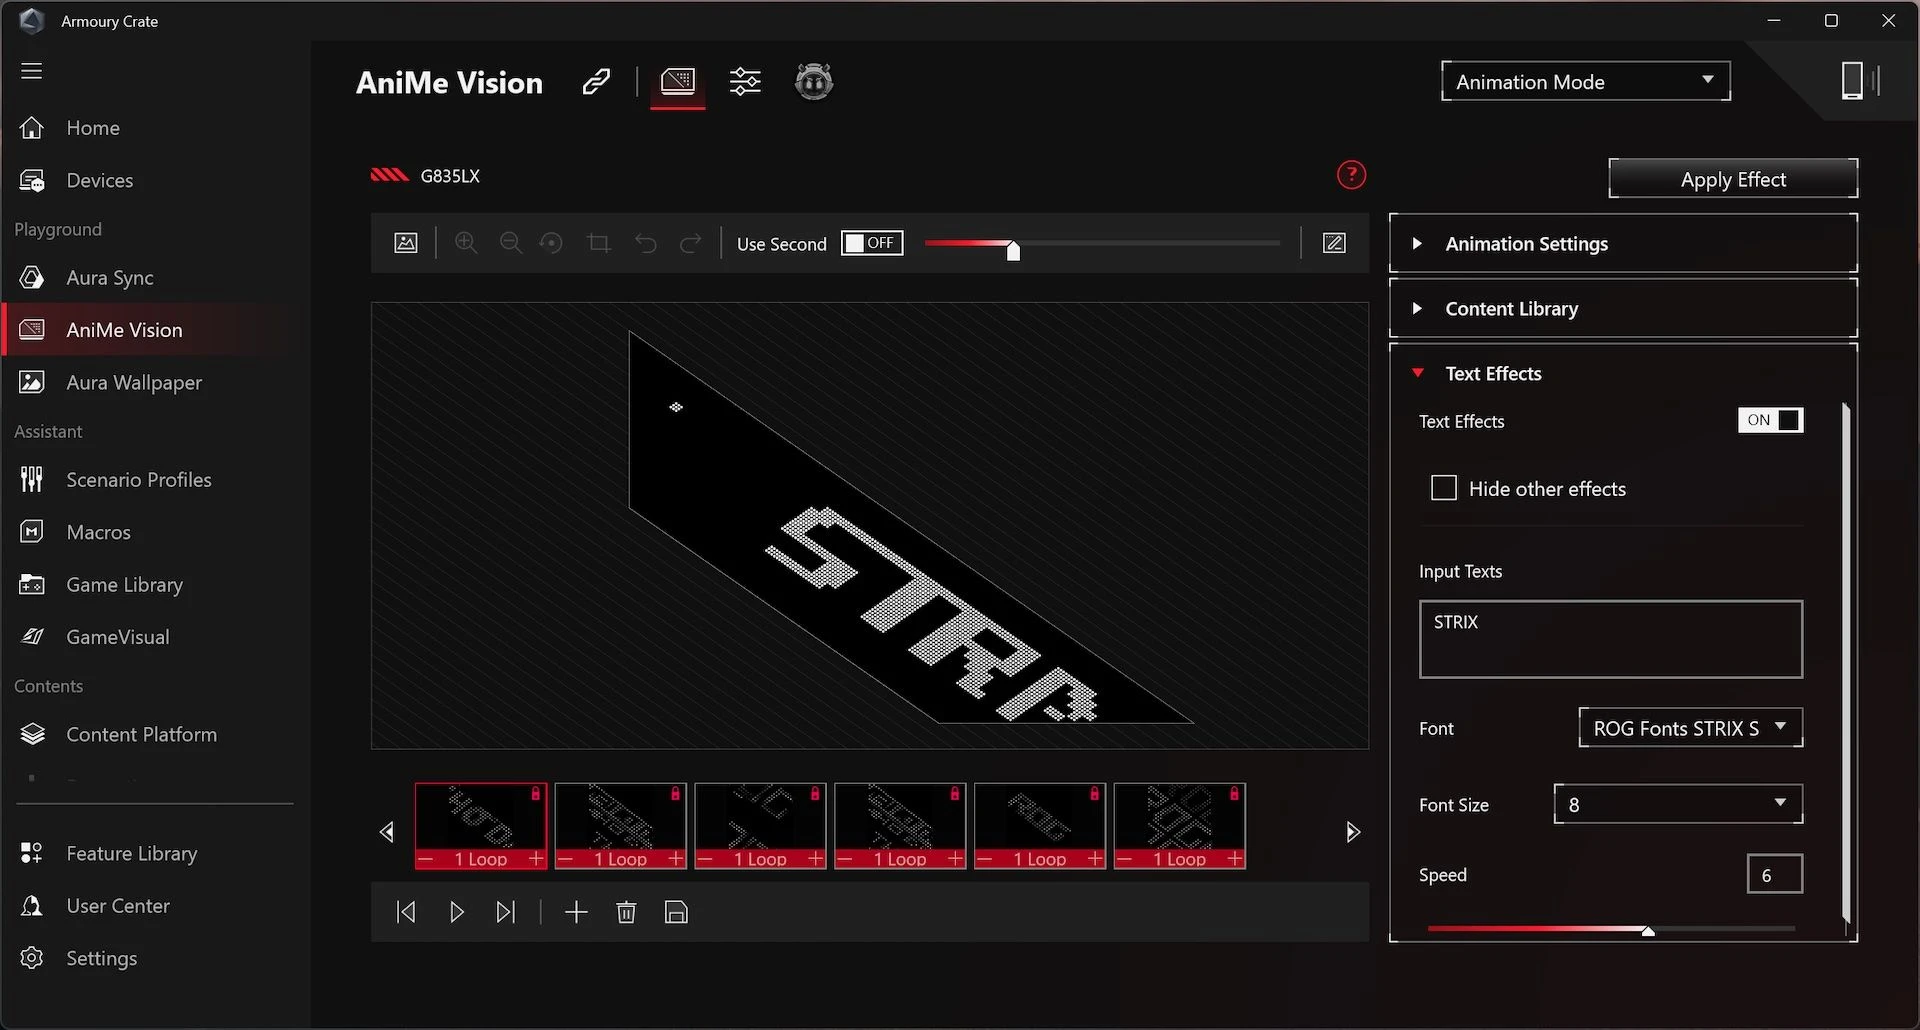Click lock icon on fourth frame thumbnail
Viewport: 1920px width, 1030px height.
(955, 794)
